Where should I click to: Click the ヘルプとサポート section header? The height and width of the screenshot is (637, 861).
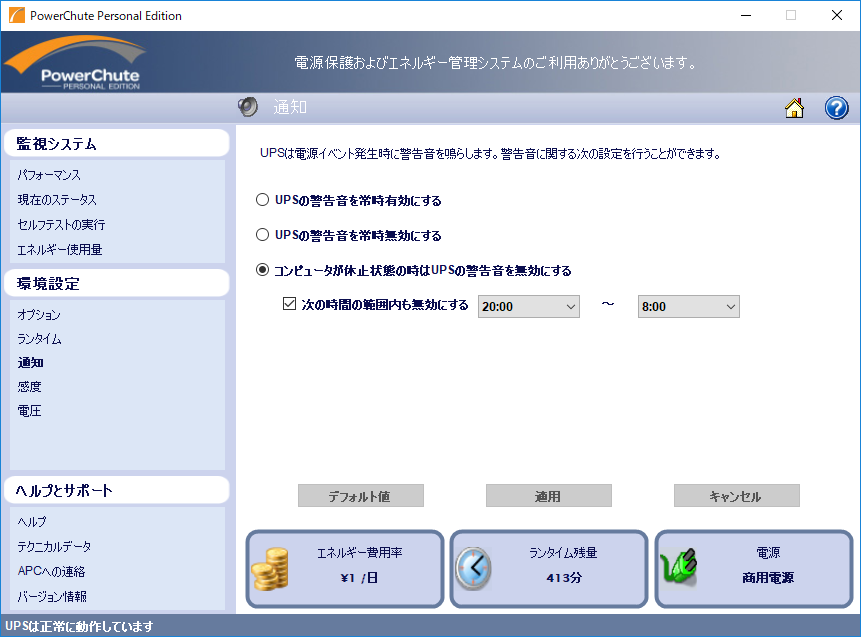click(x=116, y=490)
